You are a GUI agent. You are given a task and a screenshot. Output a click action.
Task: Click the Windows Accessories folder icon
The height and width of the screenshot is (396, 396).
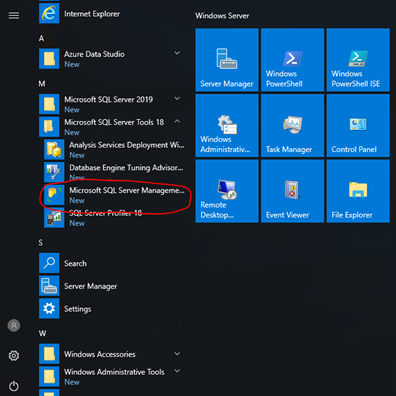click(49, 354)
